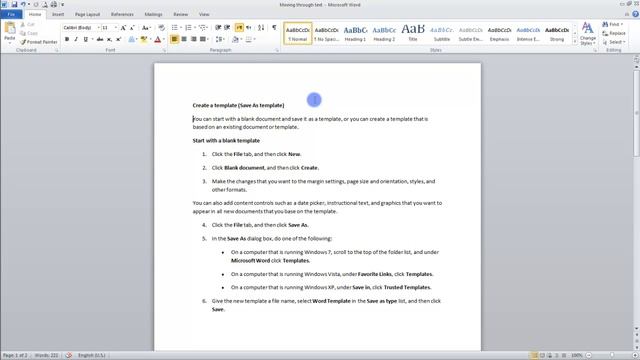Open the font name dropdown

98,28
